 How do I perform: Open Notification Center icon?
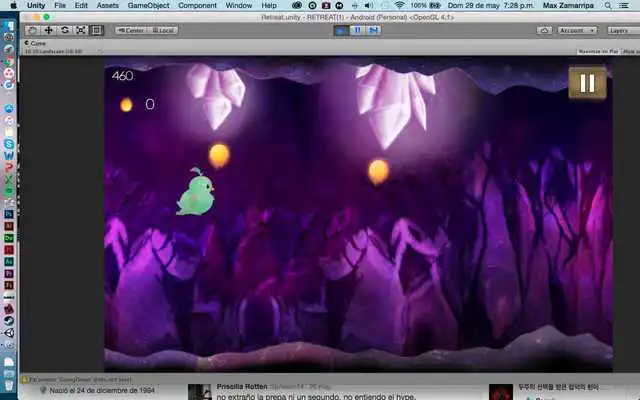pos(624,5)
